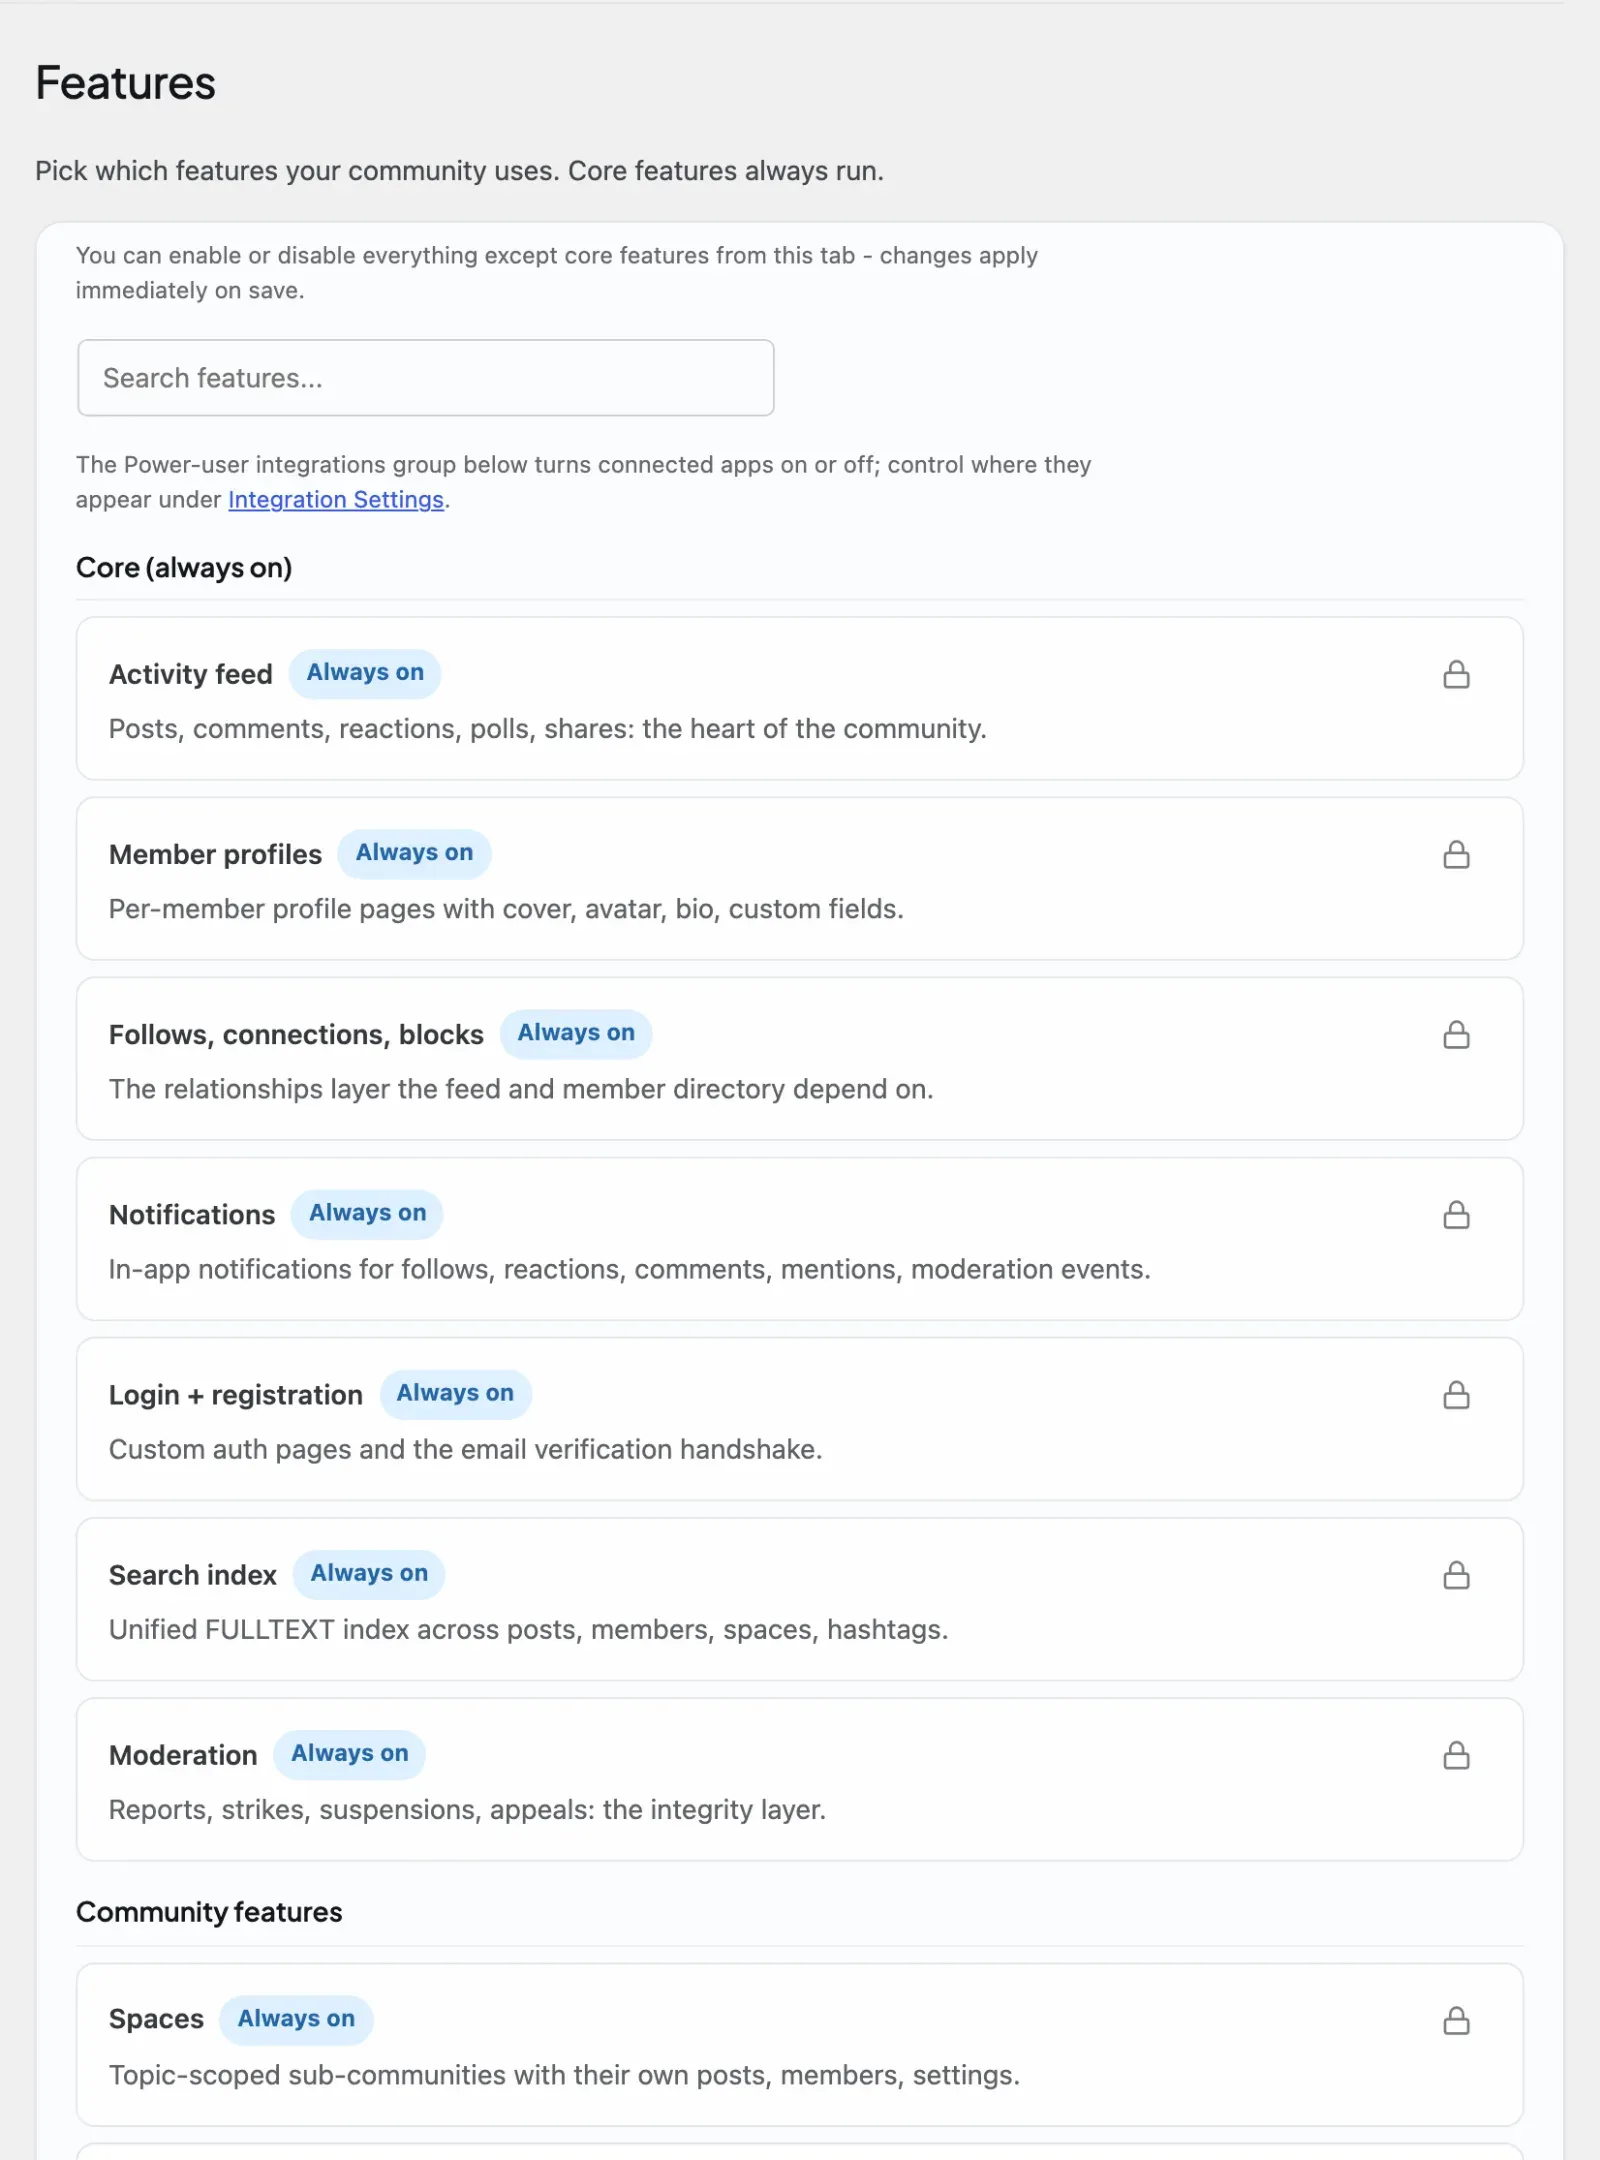
Task: Click the Search index lock icon
Action: [1456, 1576]
